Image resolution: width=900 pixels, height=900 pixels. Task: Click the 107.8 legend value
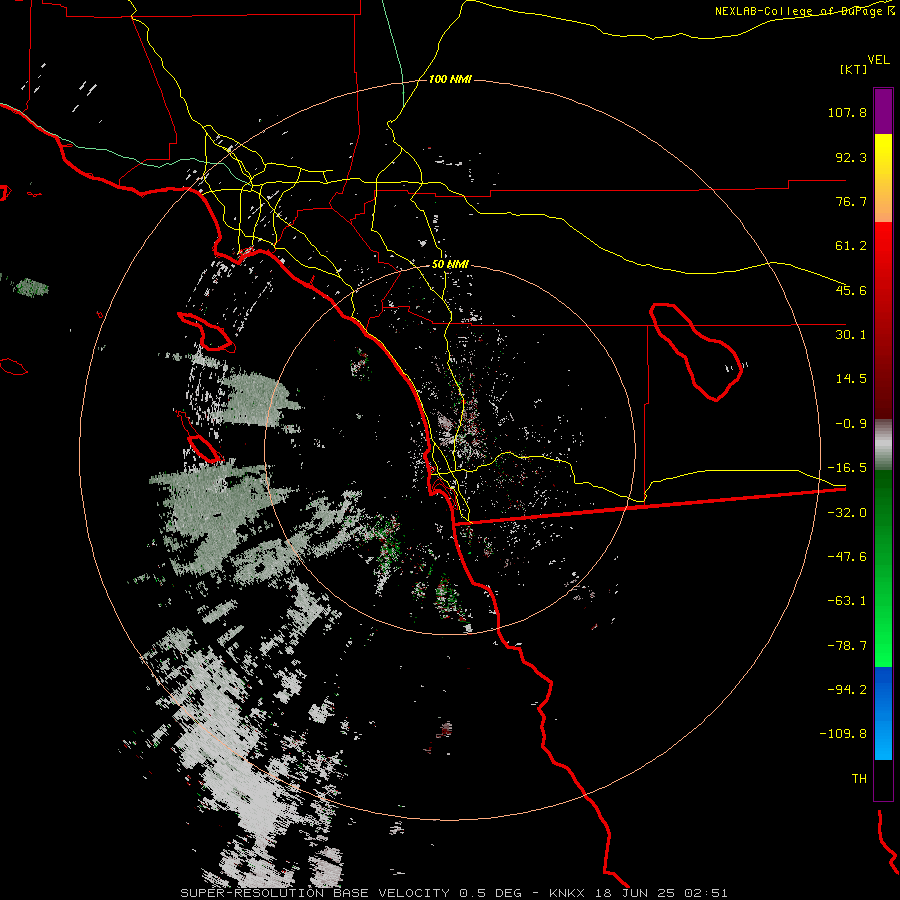[x=847, y=112]
